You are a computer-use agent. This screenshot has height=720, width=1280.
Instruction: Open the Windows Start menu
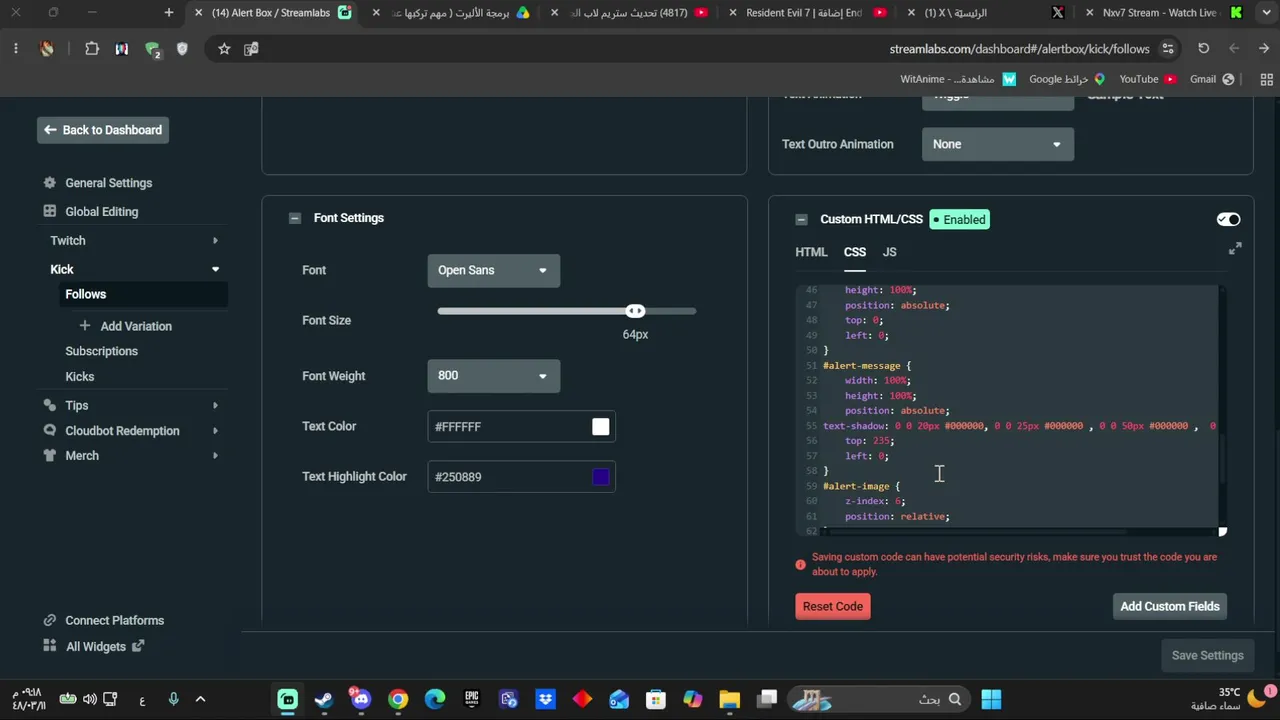point(991,699)
